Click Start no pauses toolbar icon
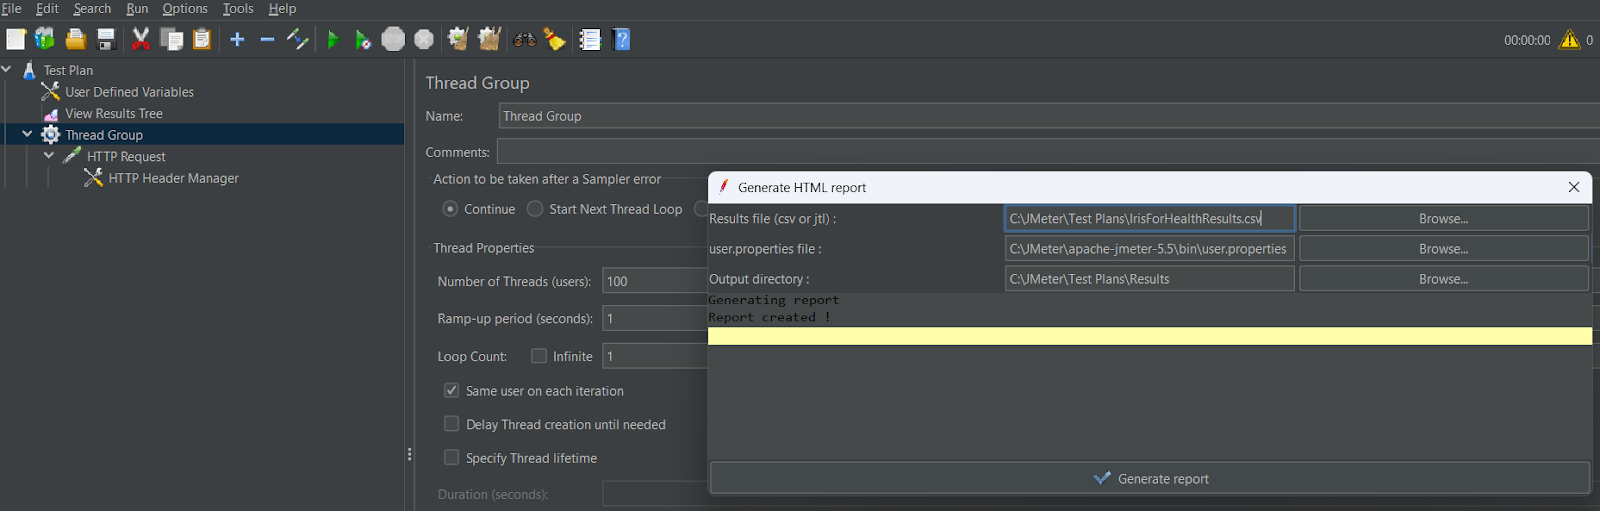This screenshot has height=511, width=1600. pyautogui.click(x=363, y=40)
